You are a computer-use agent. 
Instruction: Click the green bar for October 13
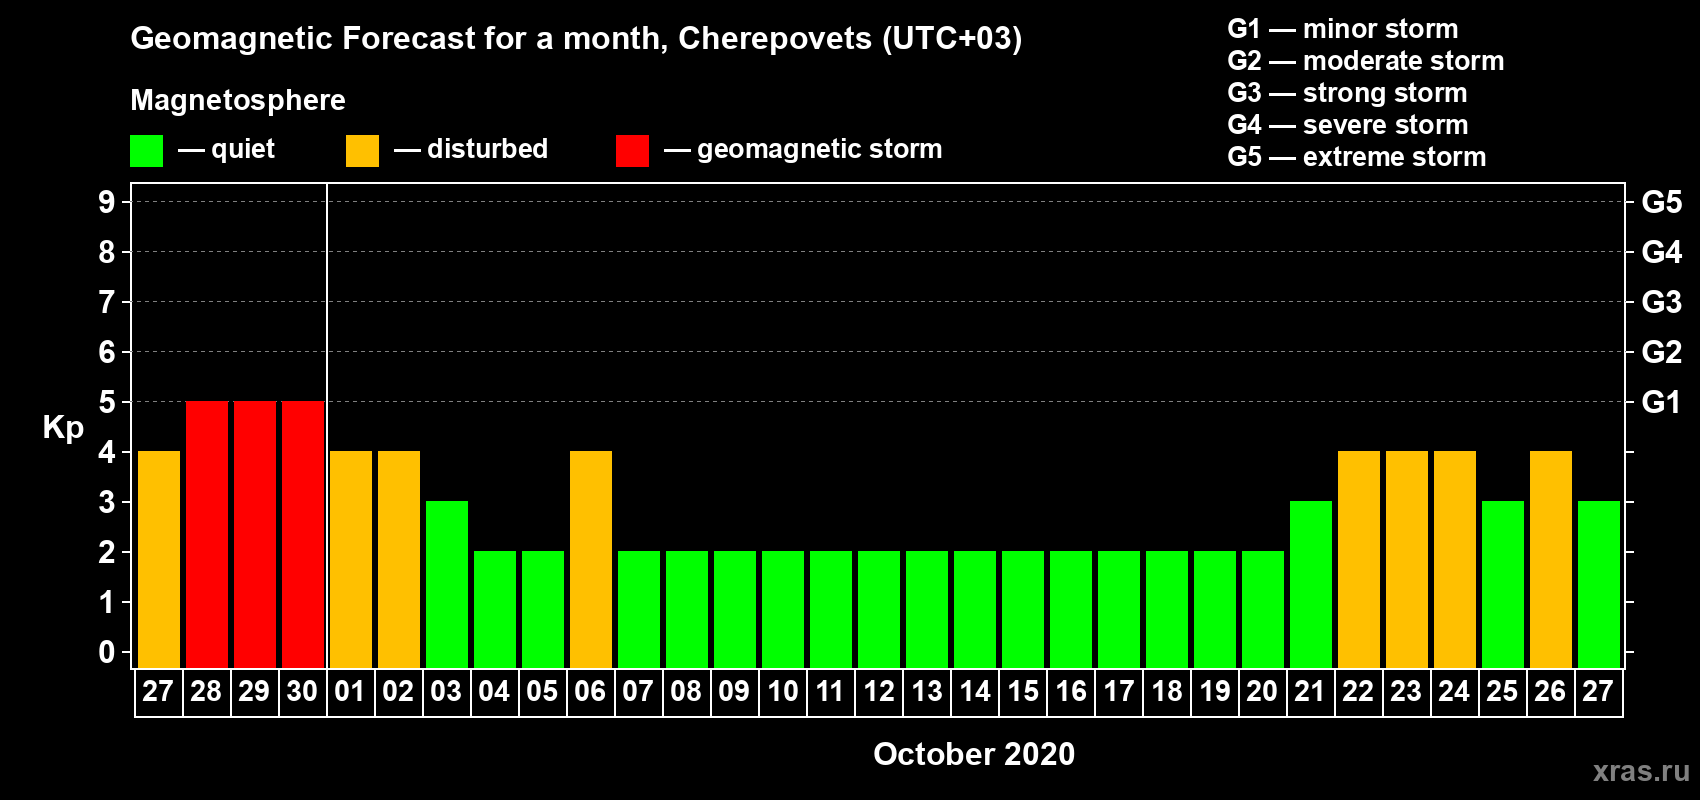[927, 609]
